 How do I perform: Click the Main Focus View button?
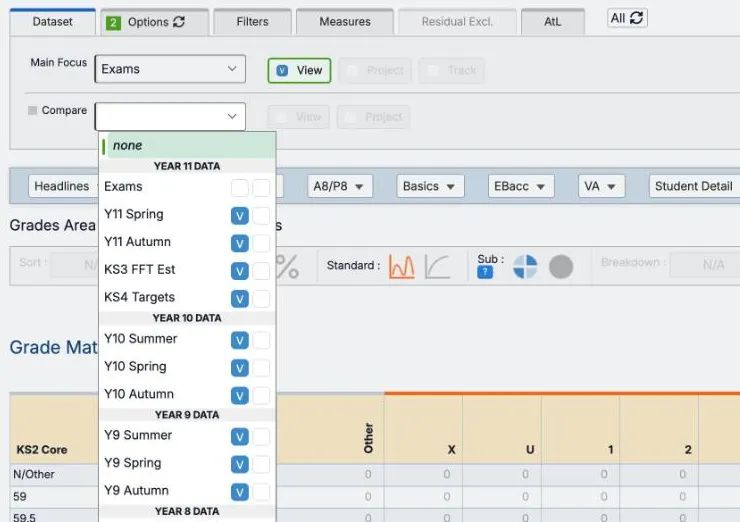(299, 70)
